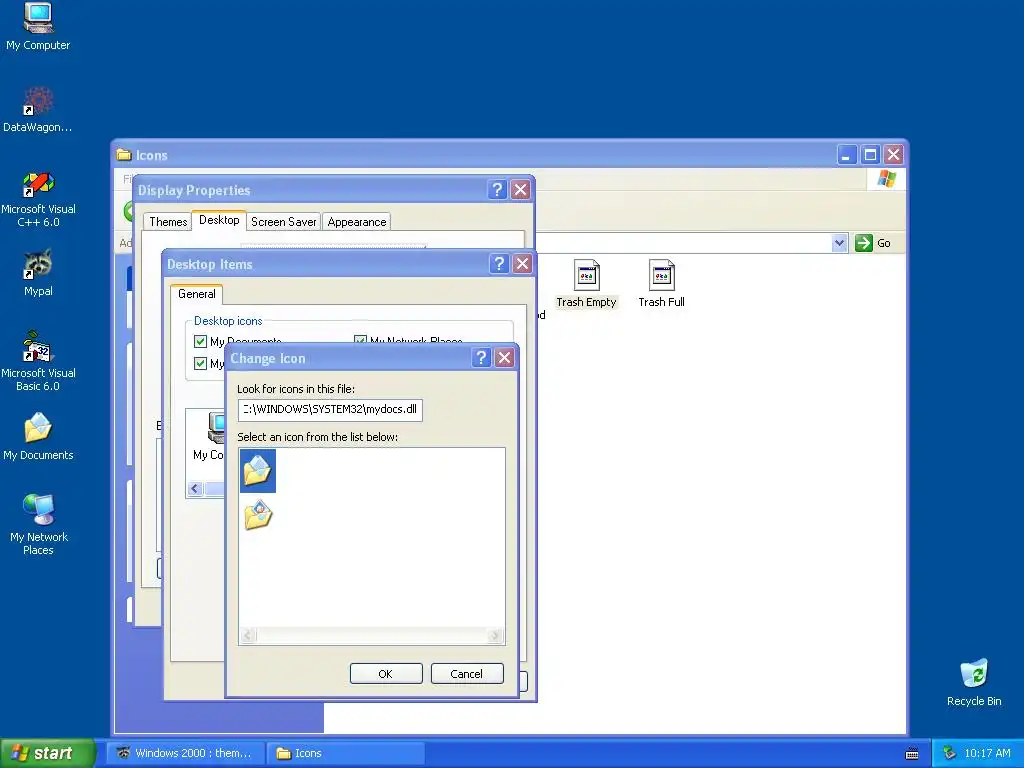Click the folder icon in Icons window title bar

123,155
